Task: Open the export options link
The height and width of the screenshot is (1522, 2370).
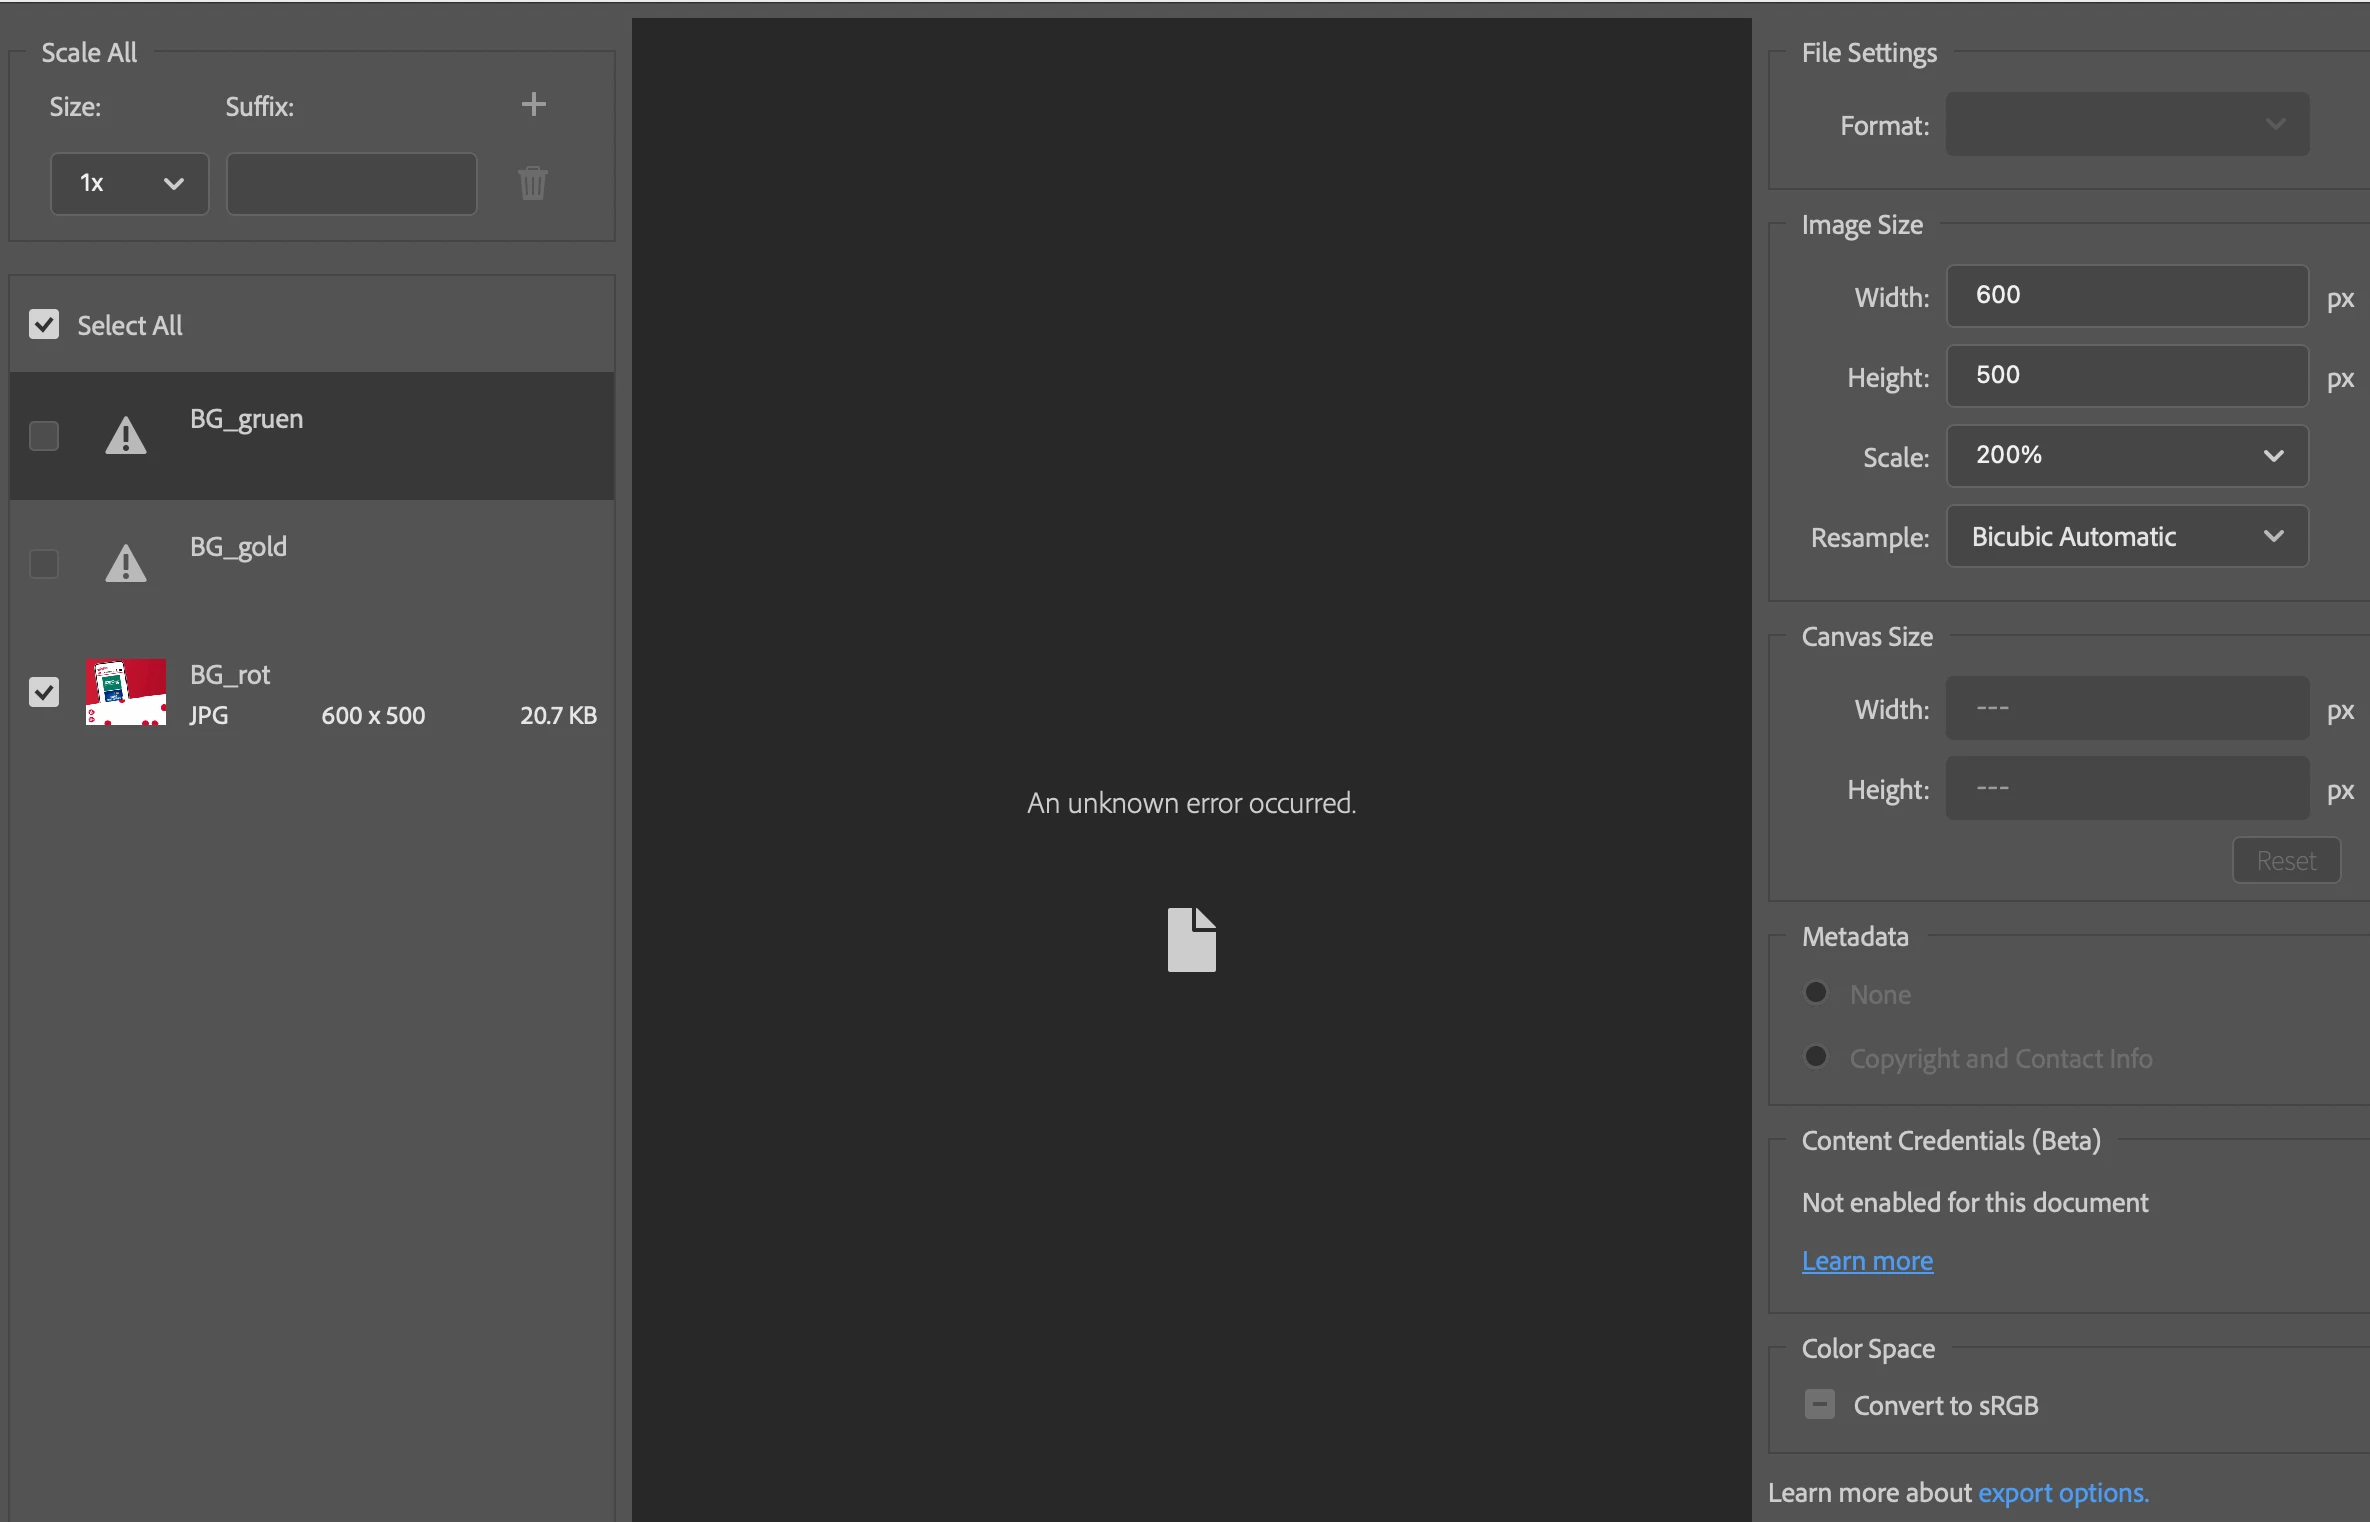Action: click(2062, 1493)
